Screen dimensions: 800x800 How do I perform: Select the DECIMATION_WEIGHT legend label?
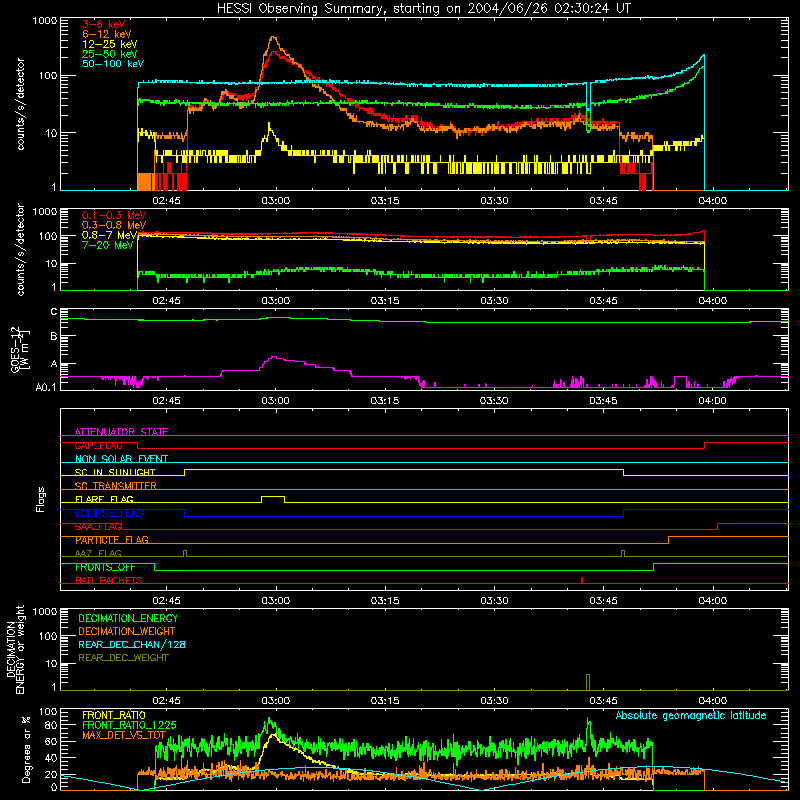[127, 632]
